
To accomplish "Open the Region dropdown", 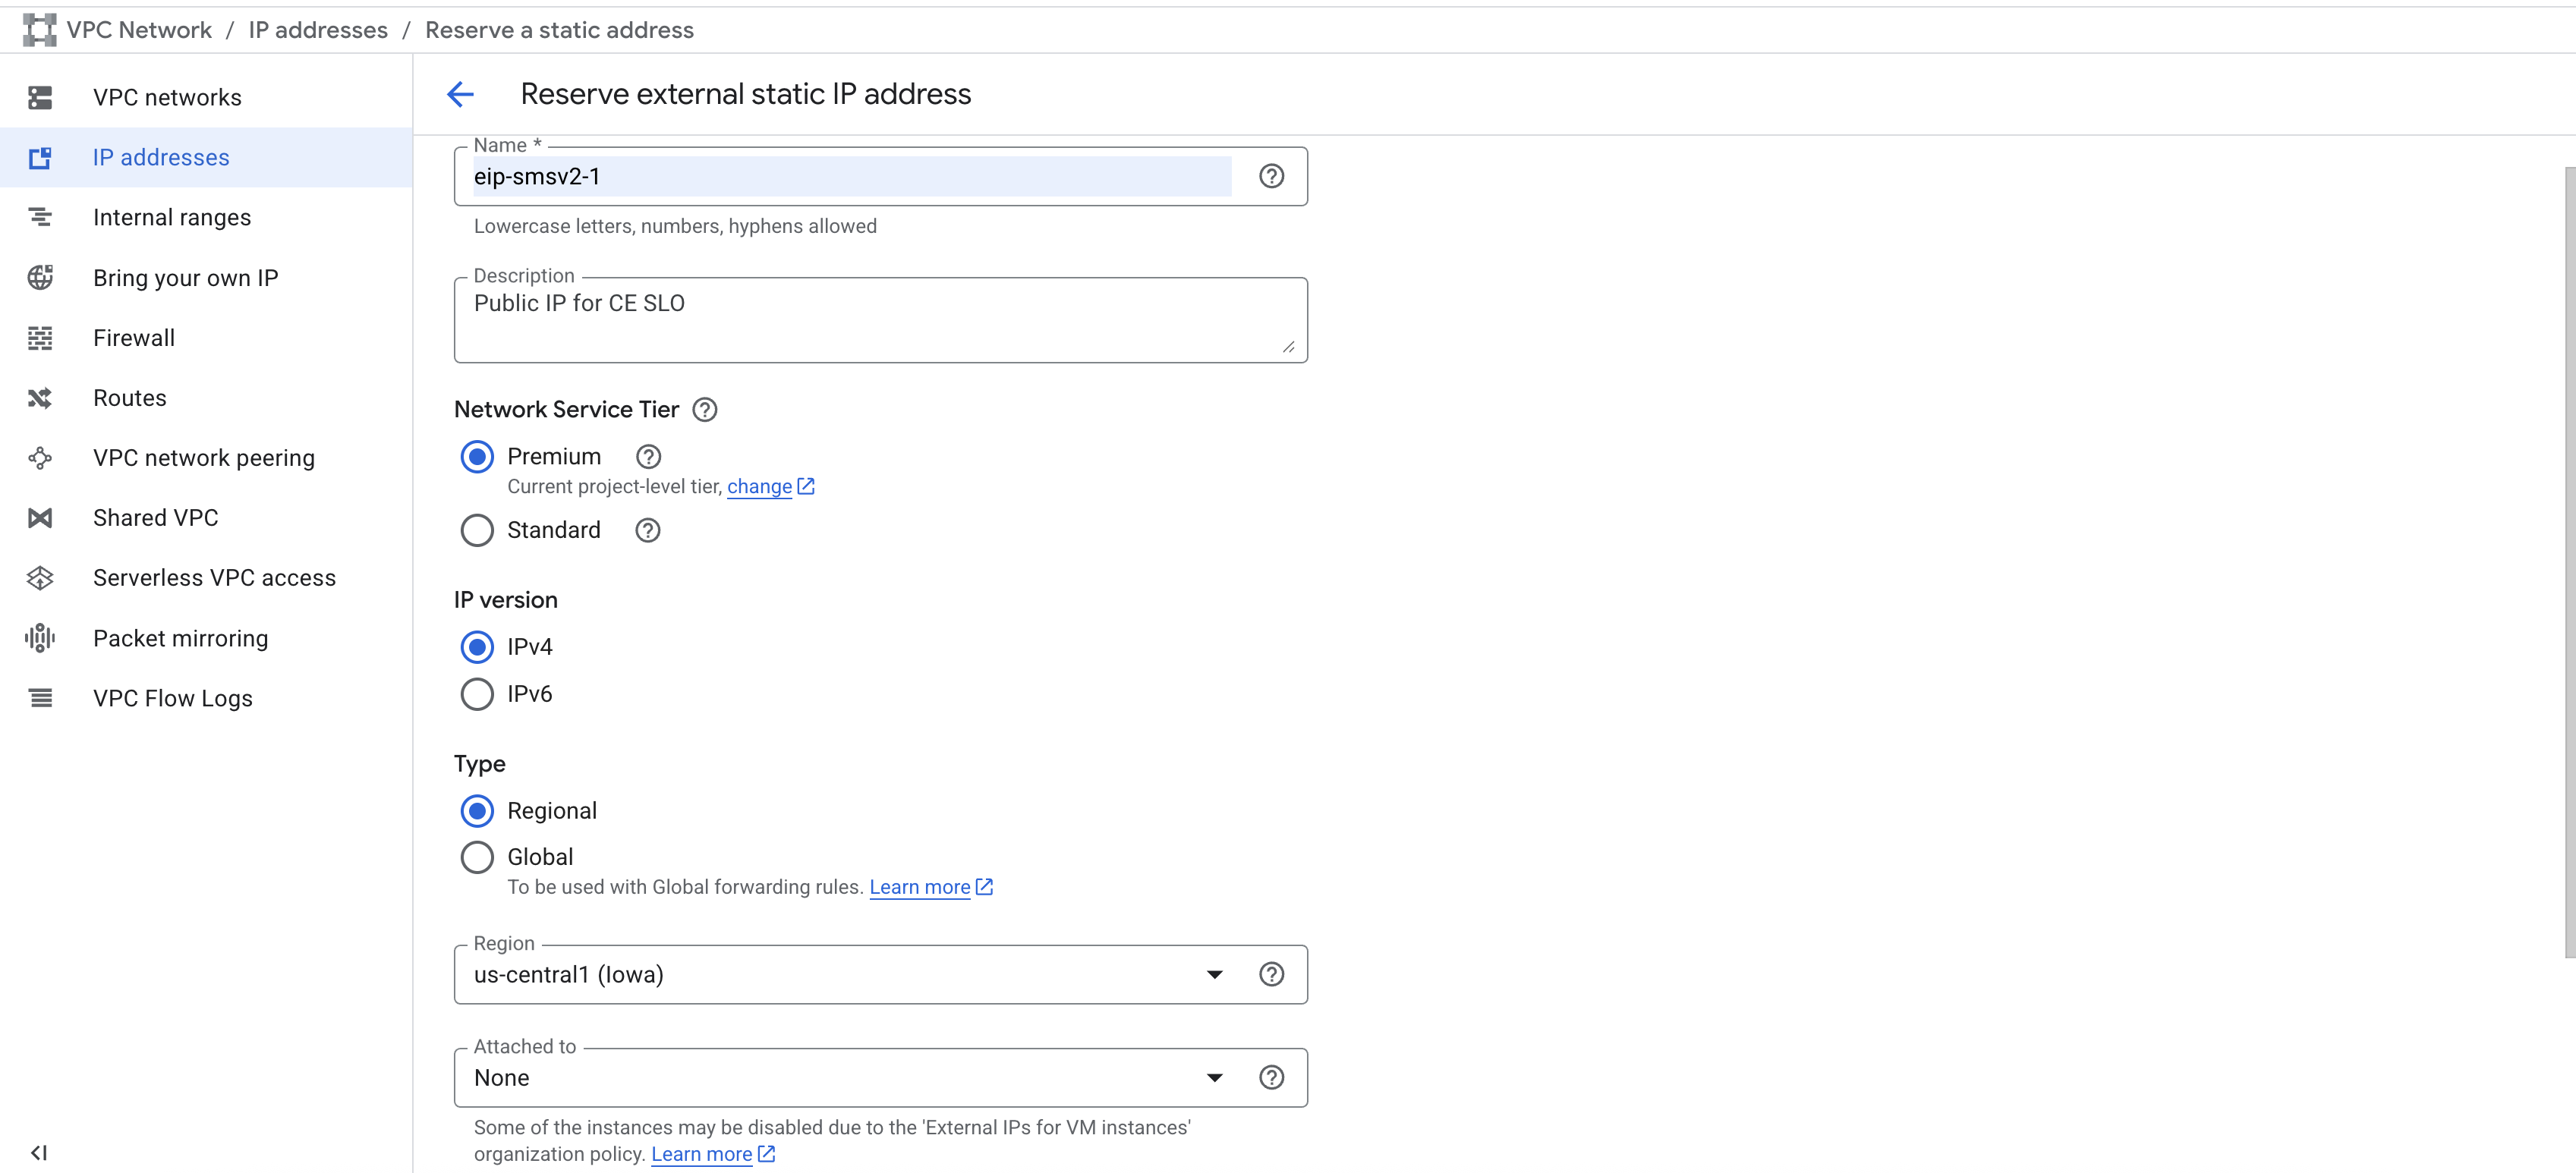I will [1214, 974].
